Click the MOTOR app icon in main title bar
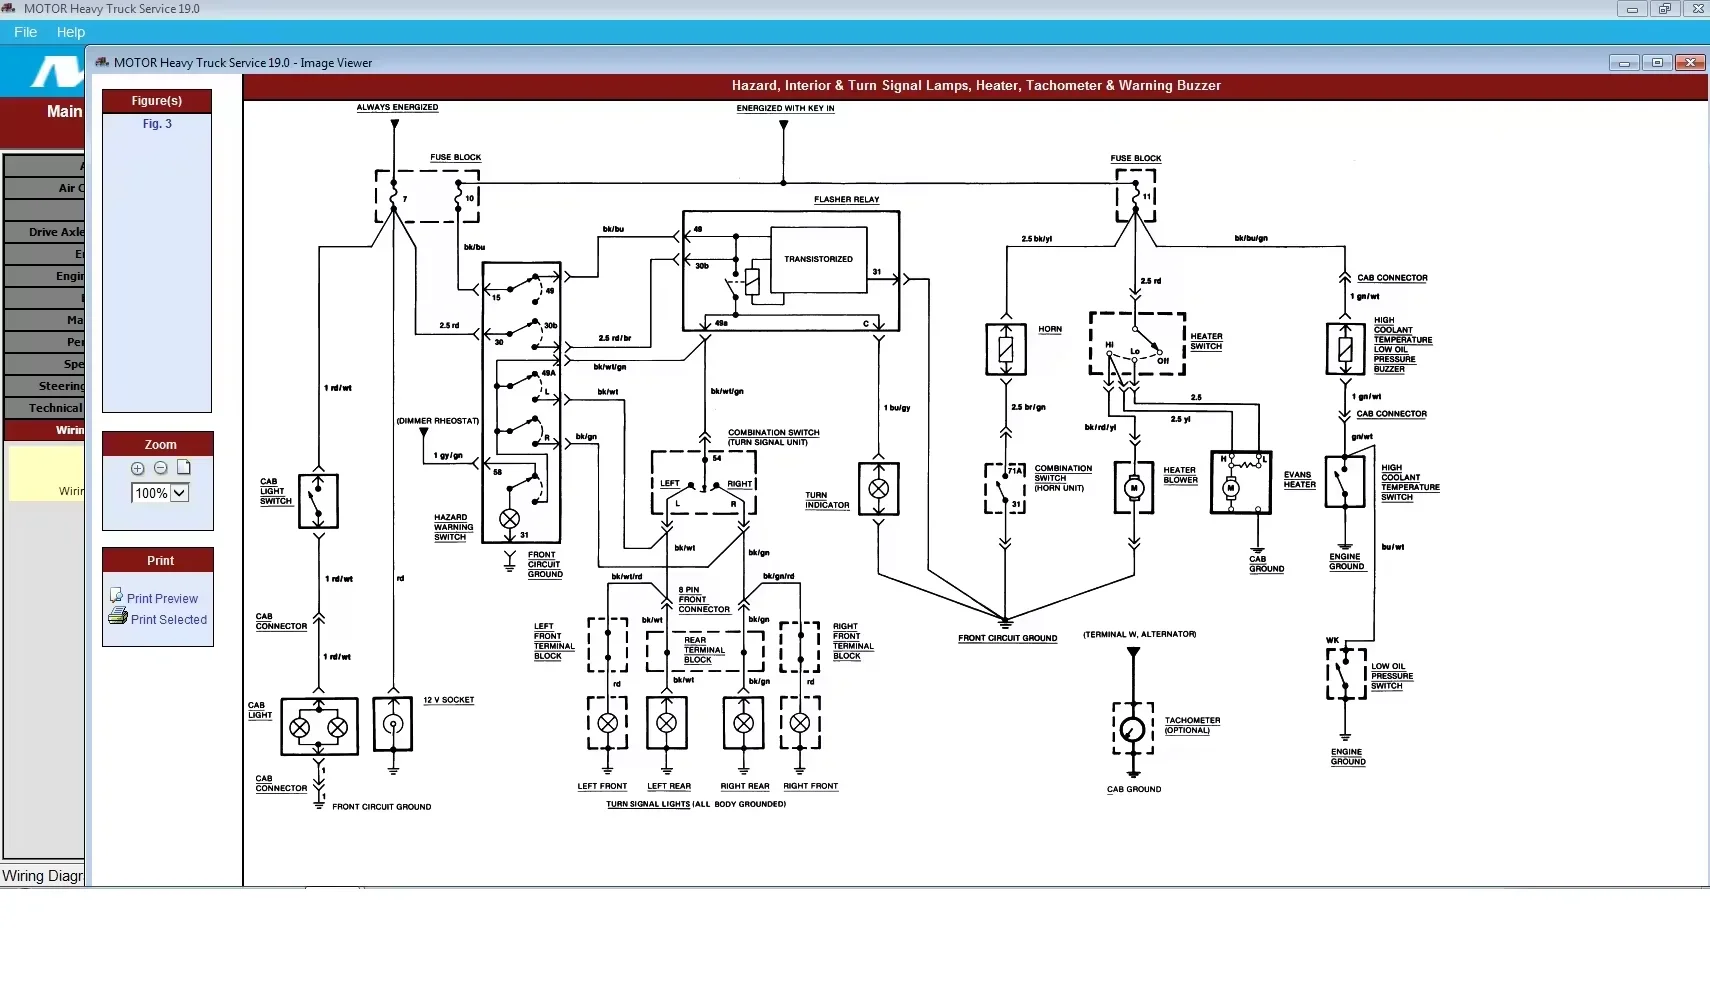The image size is (1710, 1000). pyautogui.click(x=9, y=8)
